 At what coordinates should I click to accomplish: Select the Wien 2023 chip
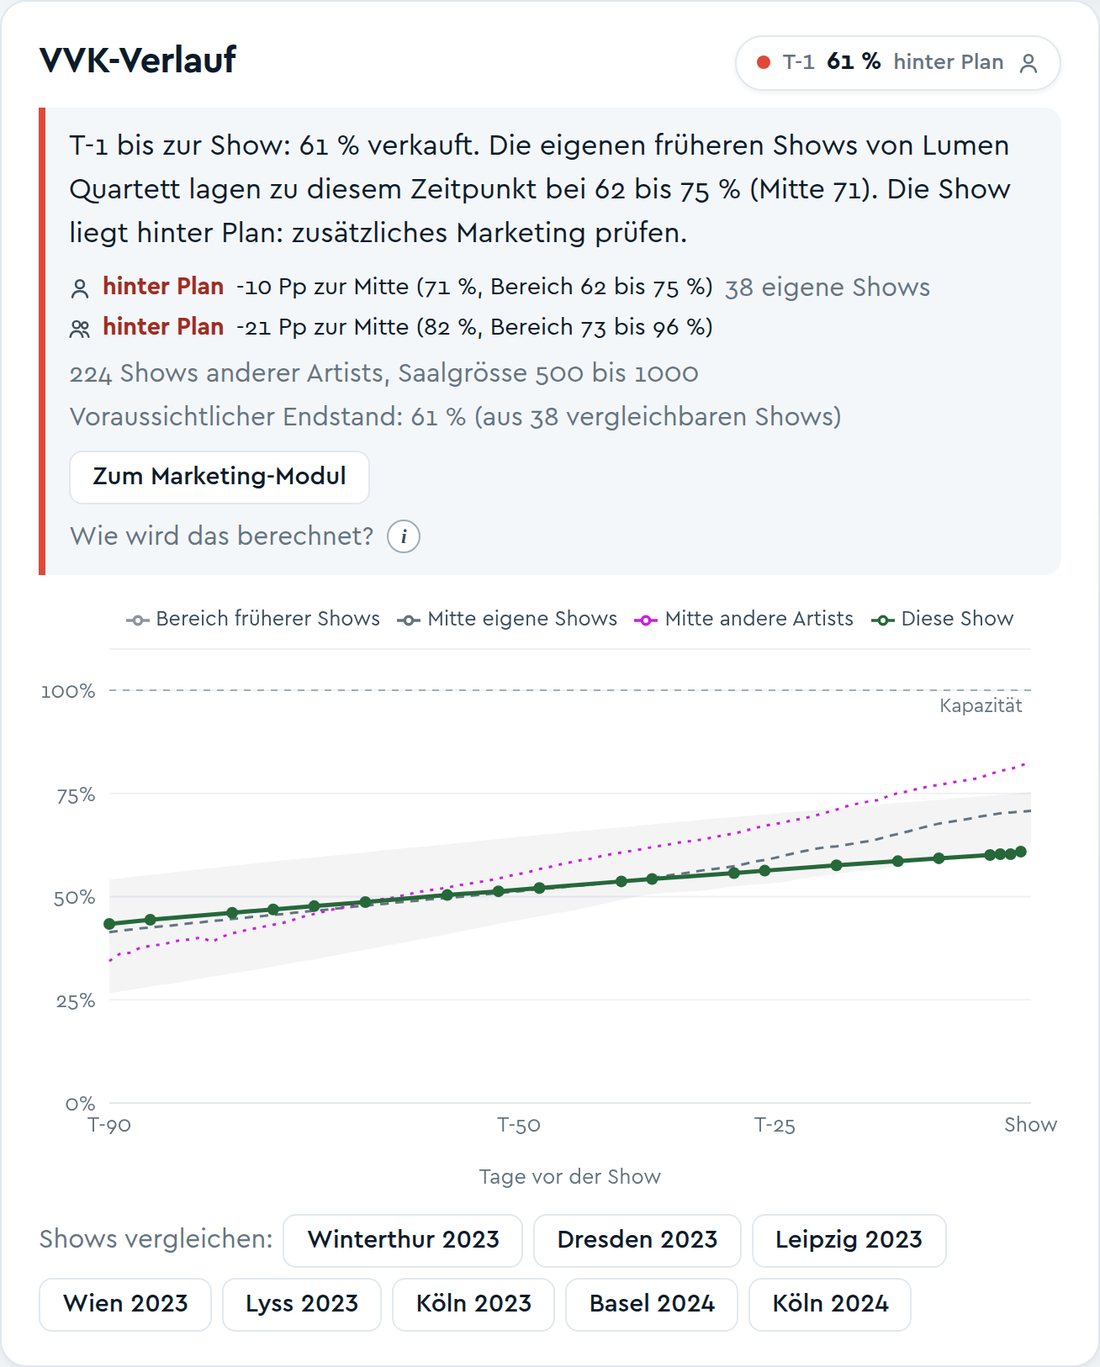[125, 1304]
